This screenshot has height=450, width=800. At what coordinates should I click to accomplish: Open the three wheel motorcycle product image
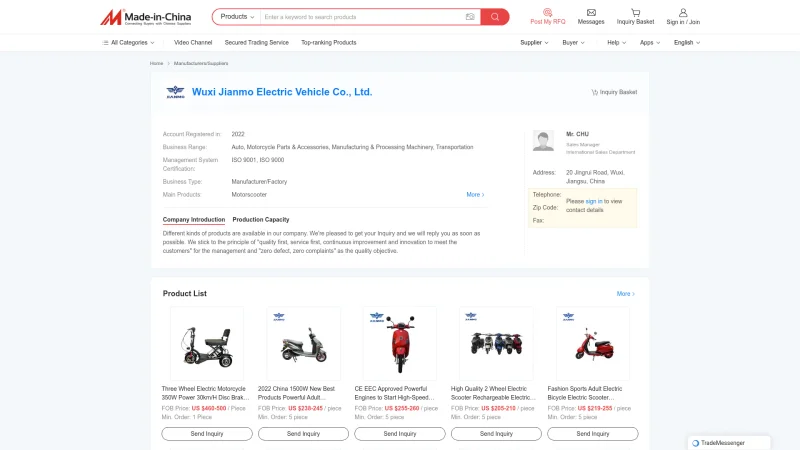click(x=207, y=343)
